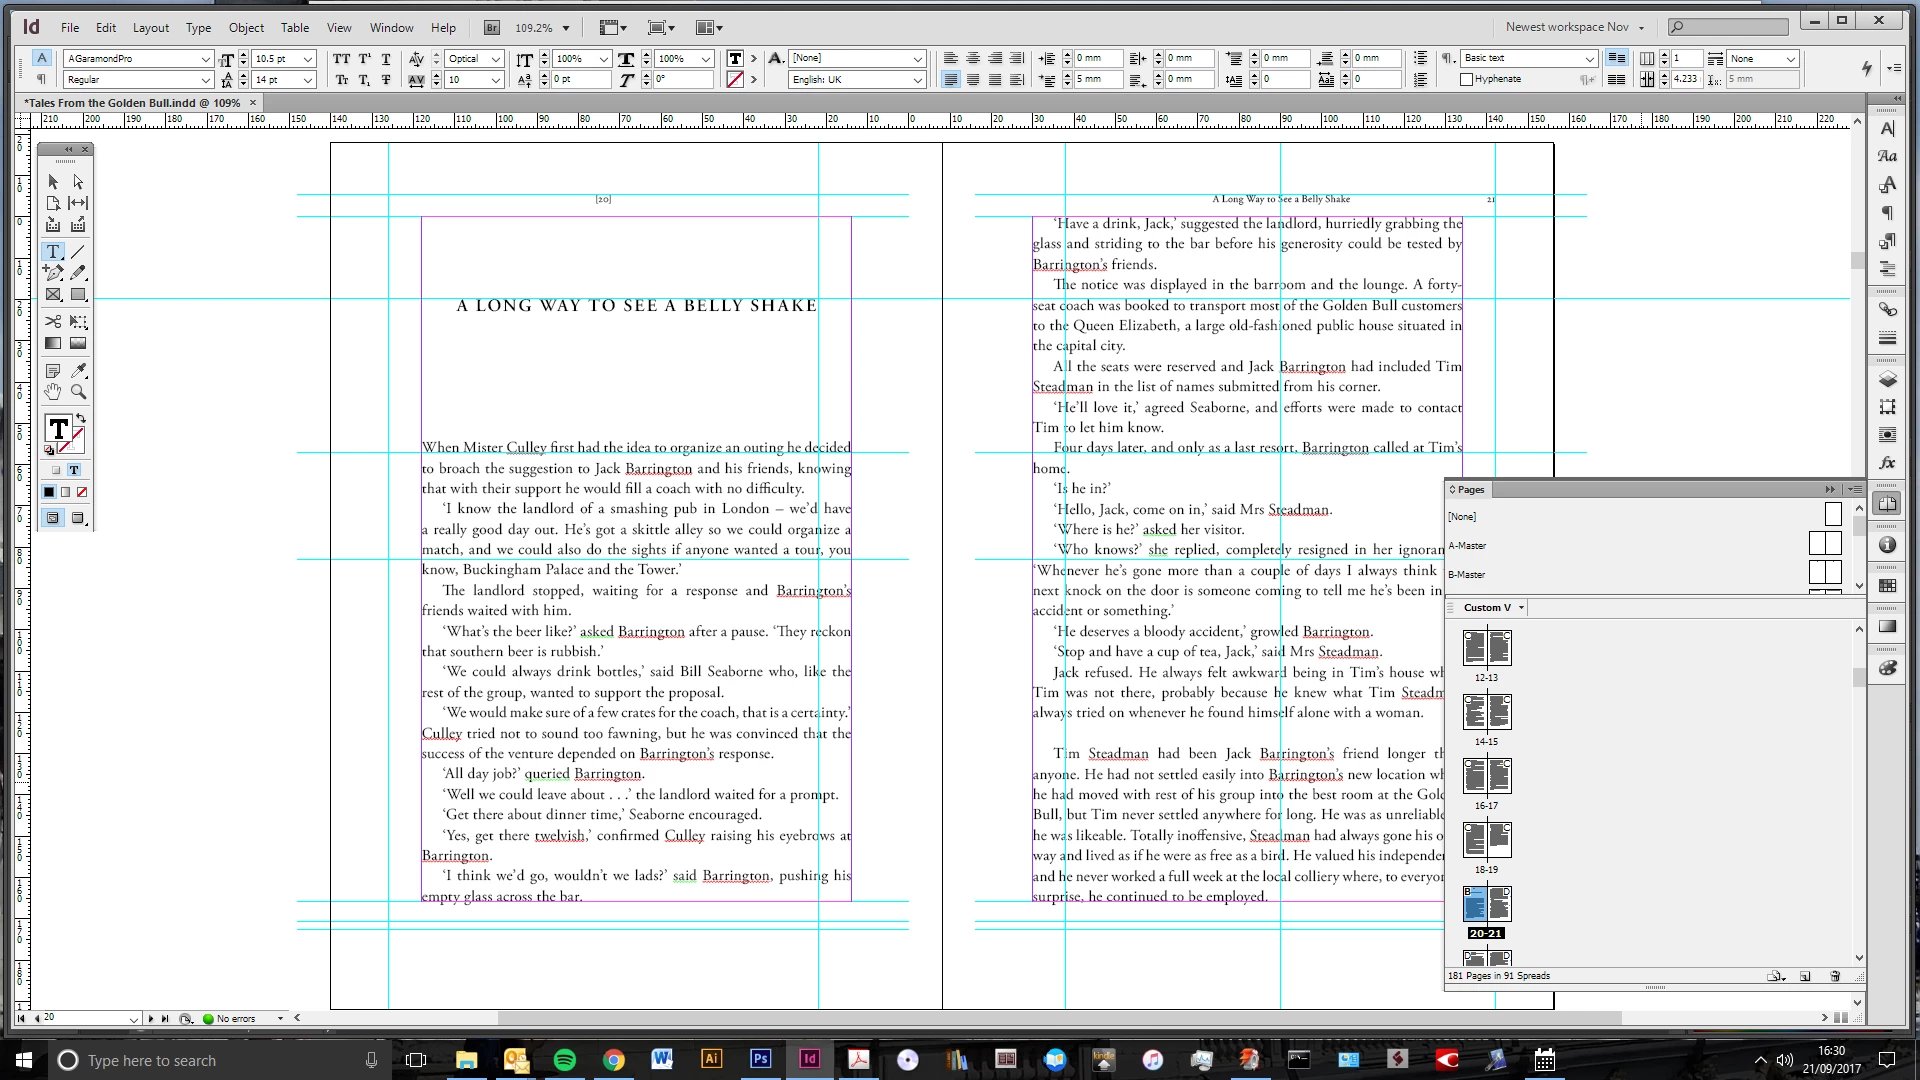Expand the English: UK language dropdown
The width and height of the screenshot is (1920, 1080).
click(917, 80)
